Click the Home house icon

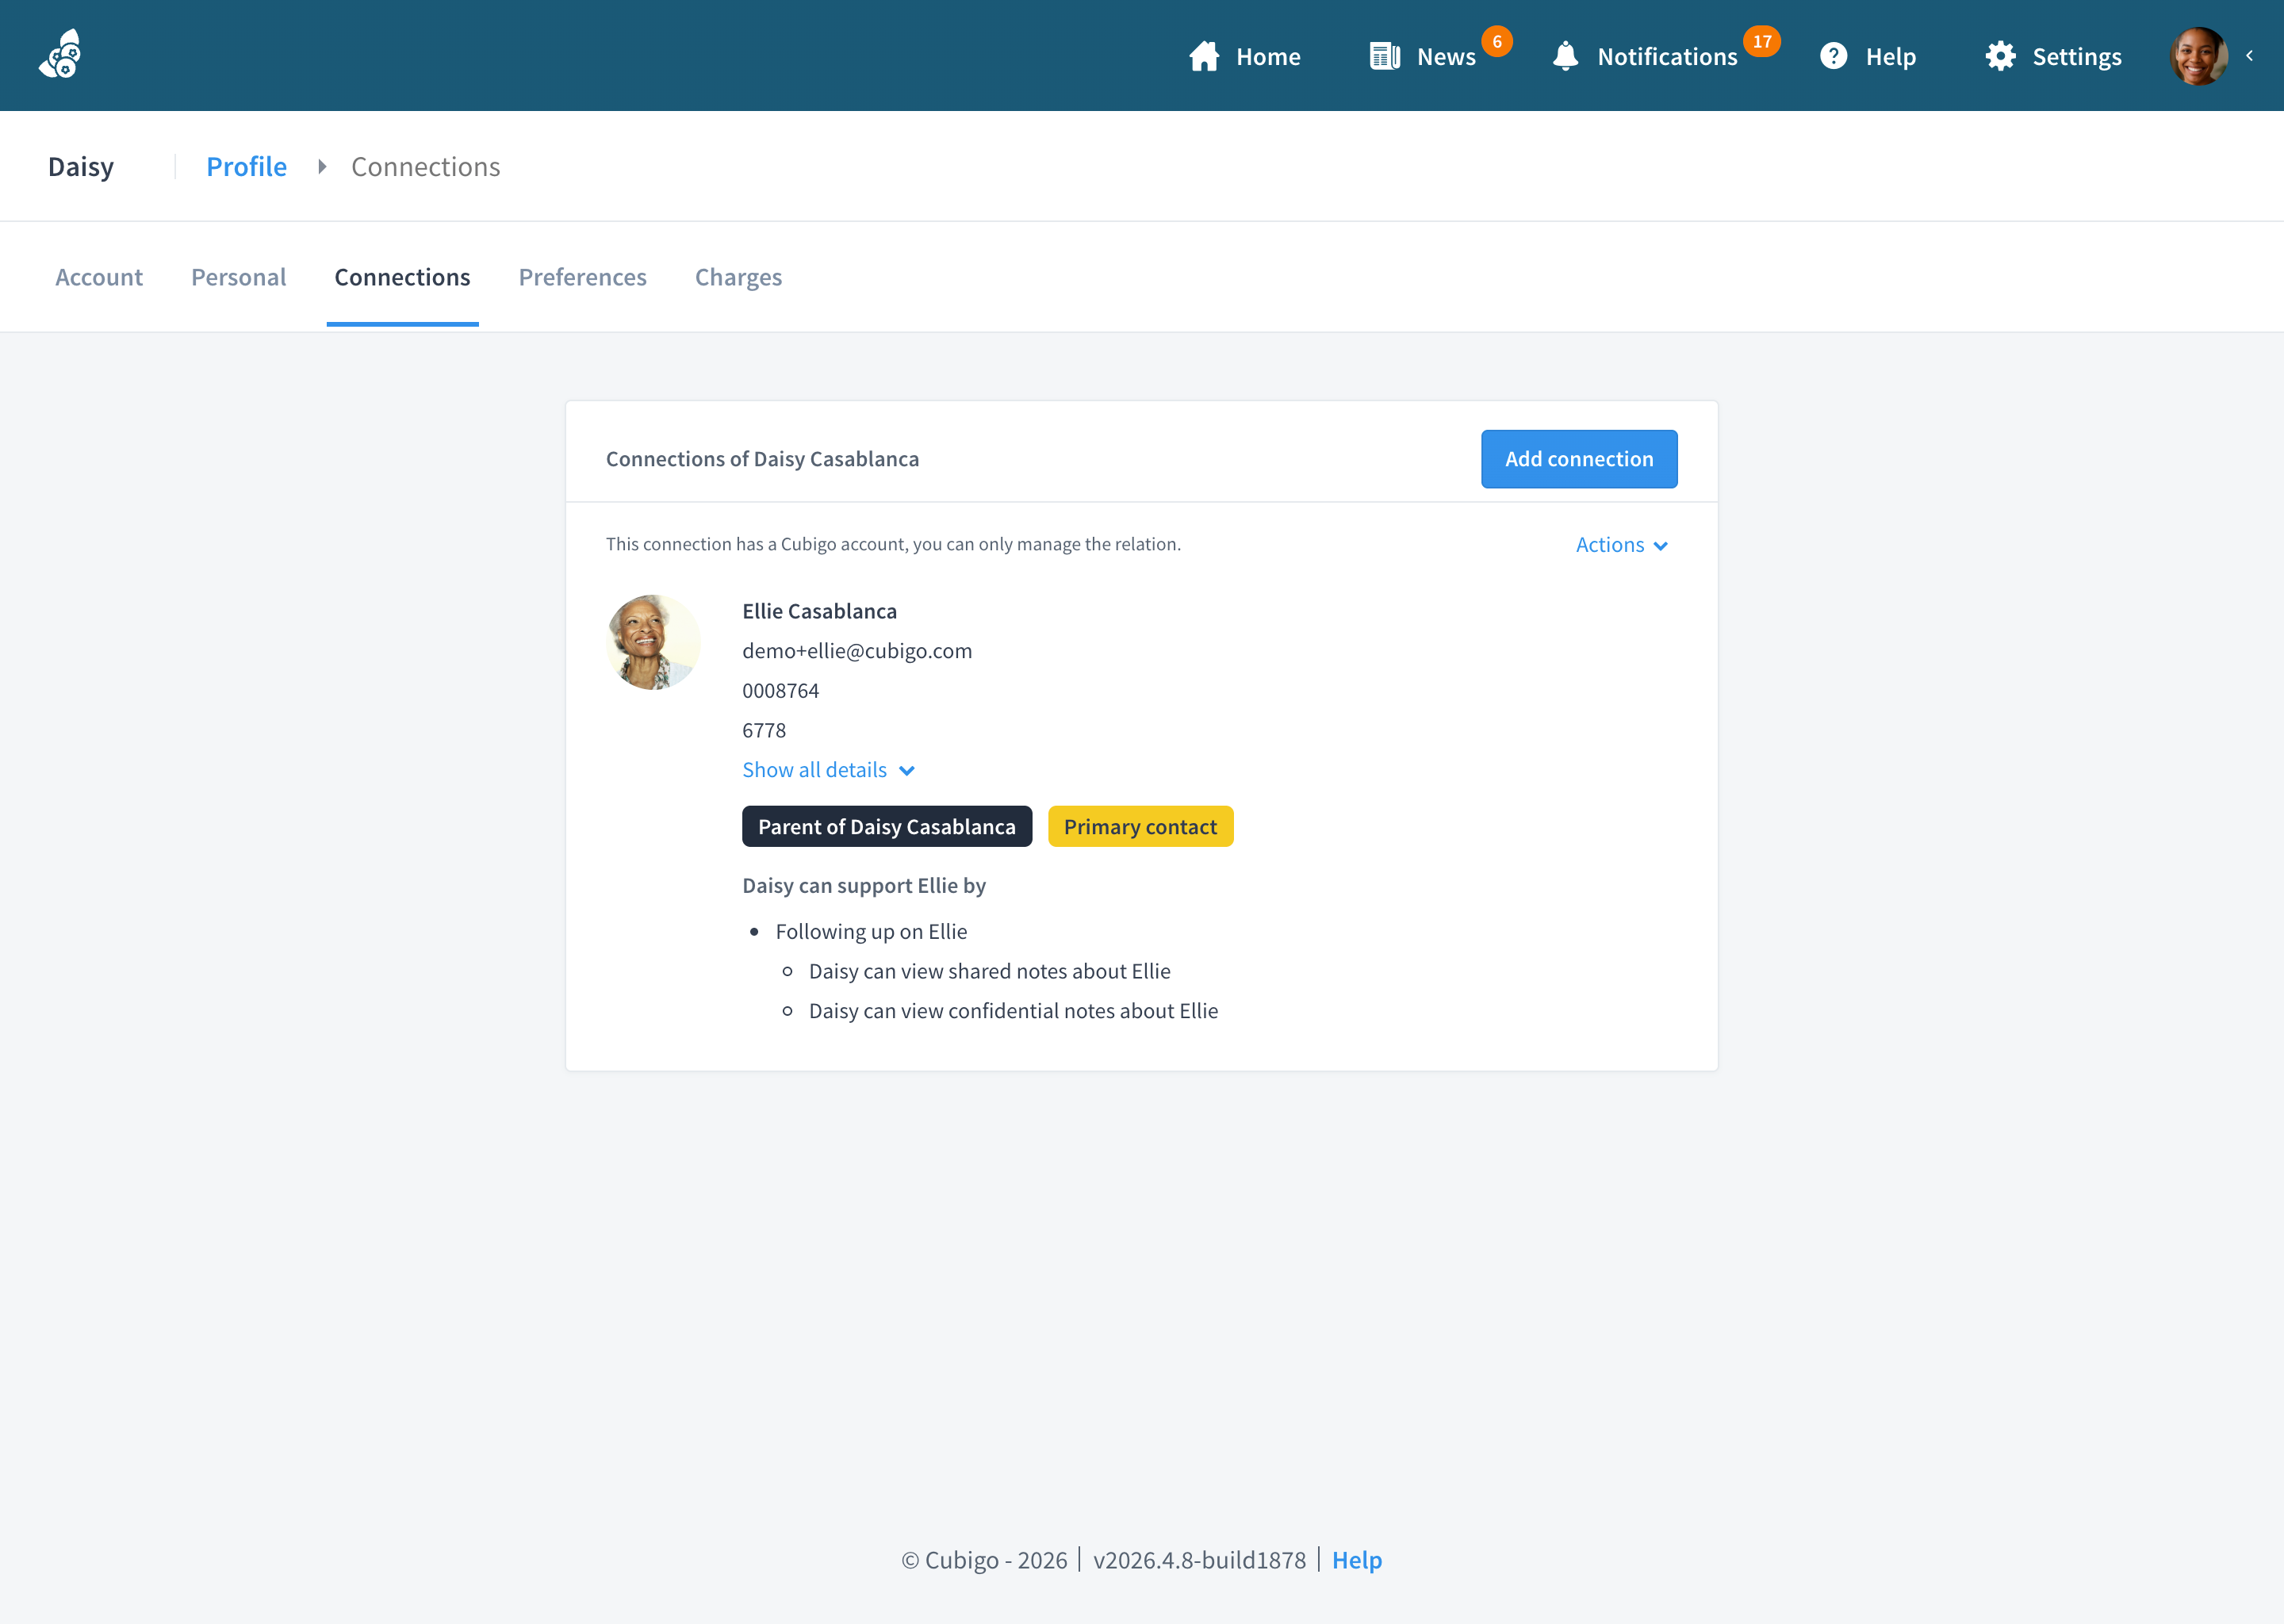[x=1204, y=56]
